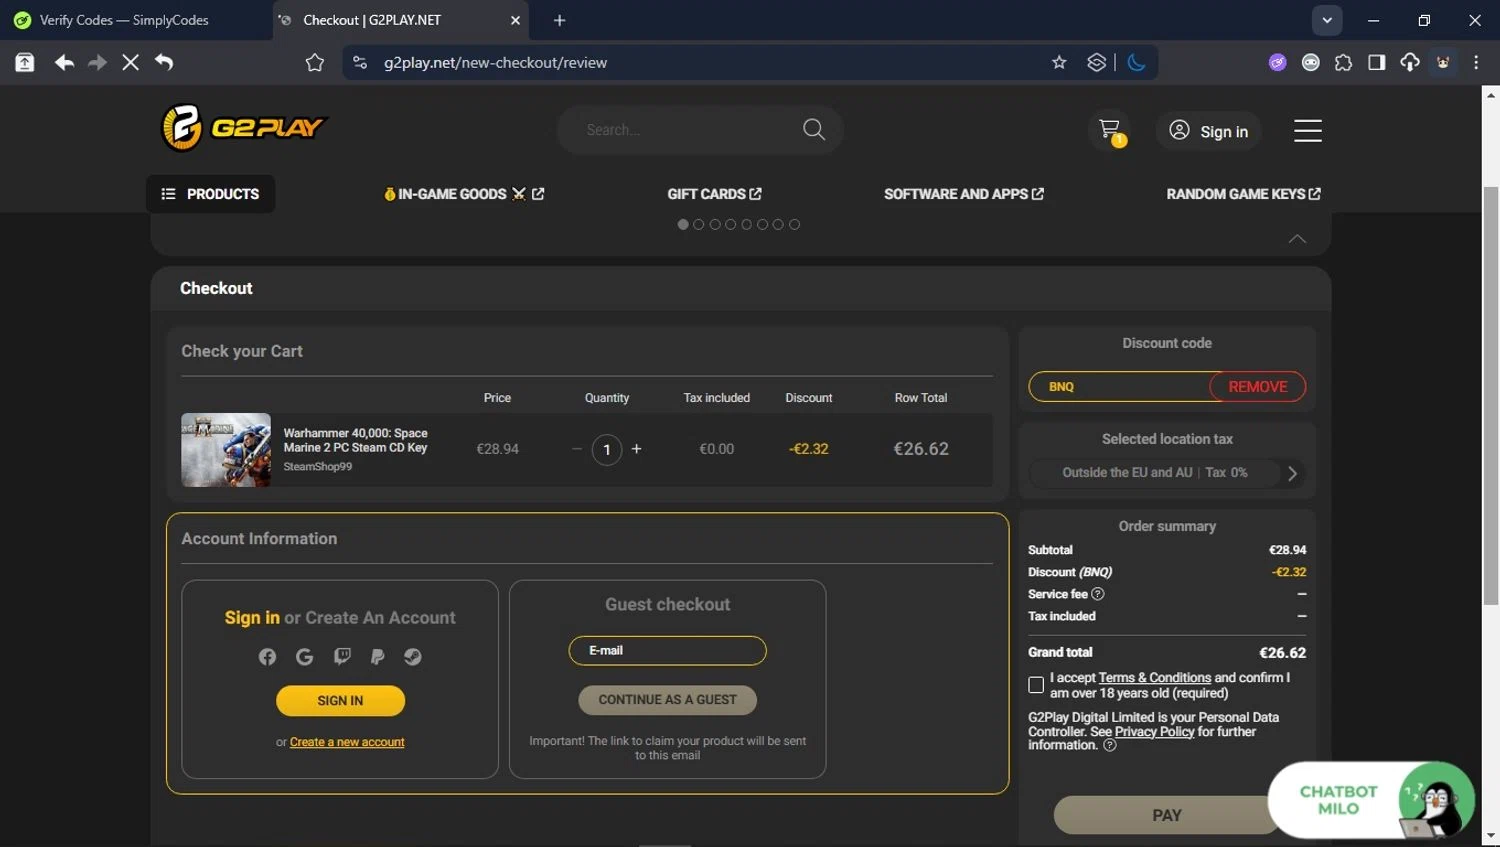Bookmark this page with star icon

[x=1059, y=62]
